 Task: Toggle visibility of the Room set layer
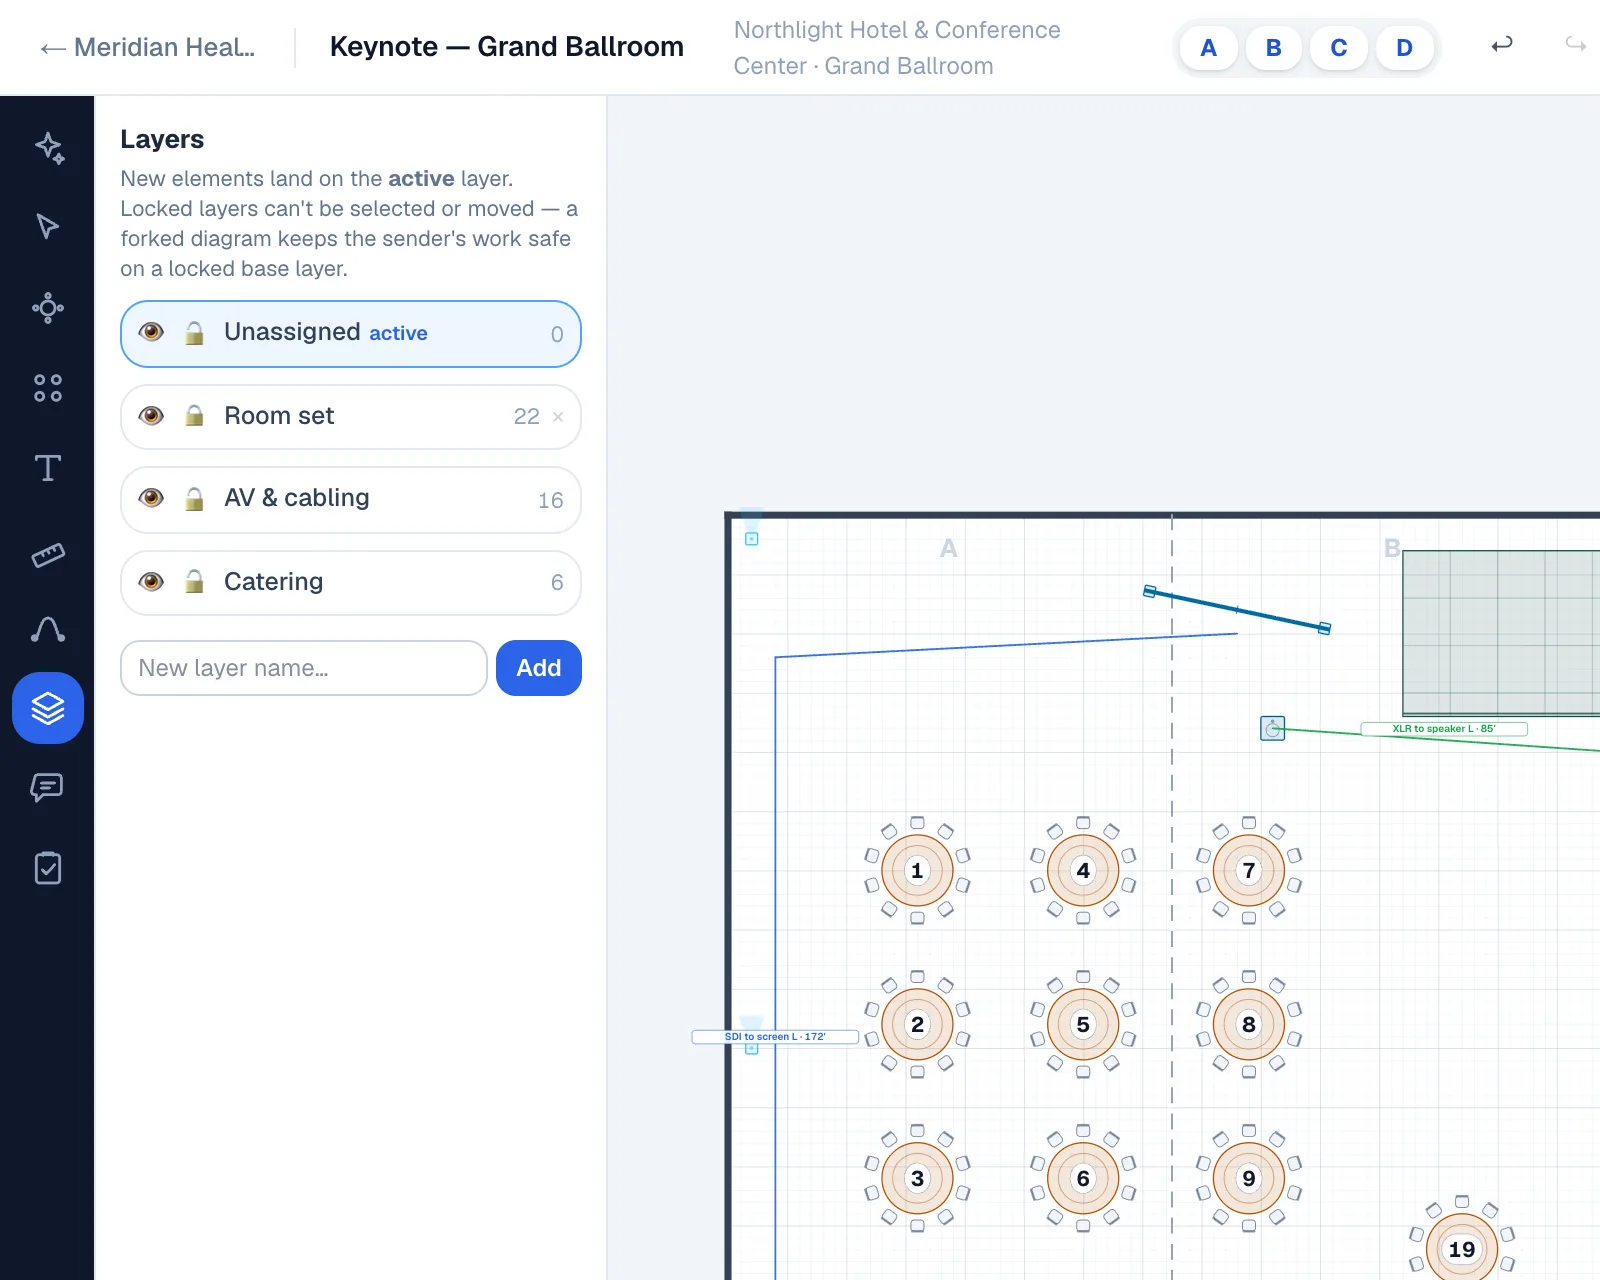click(151, 416)
